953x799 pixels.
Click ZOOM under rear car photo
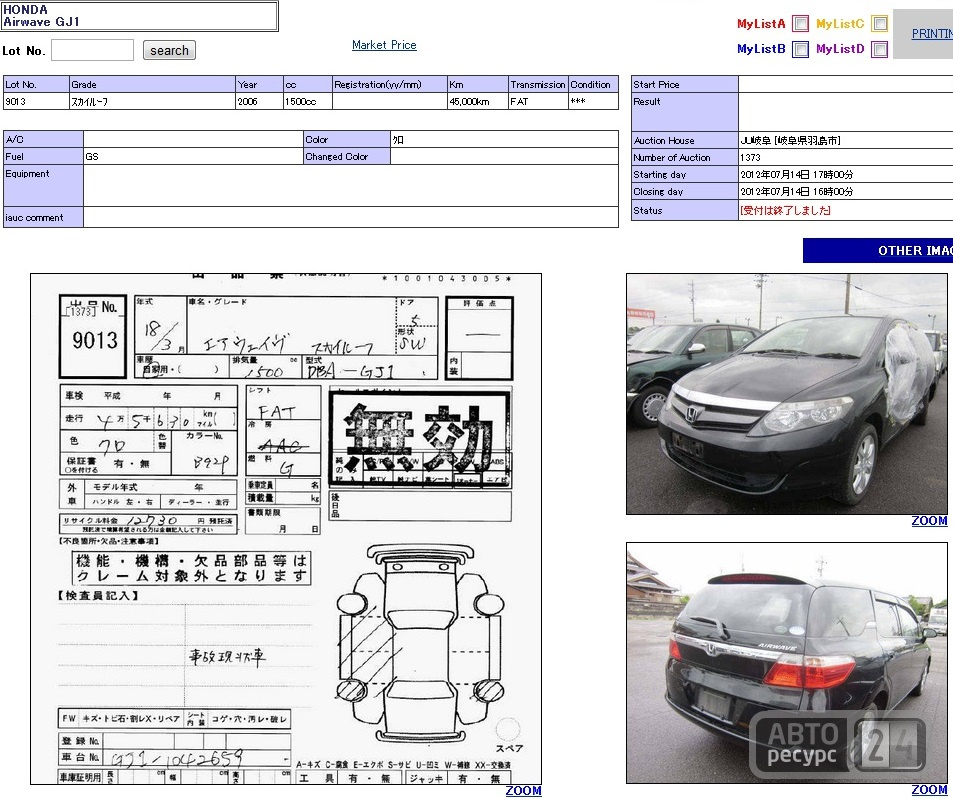tap(929, 790)
